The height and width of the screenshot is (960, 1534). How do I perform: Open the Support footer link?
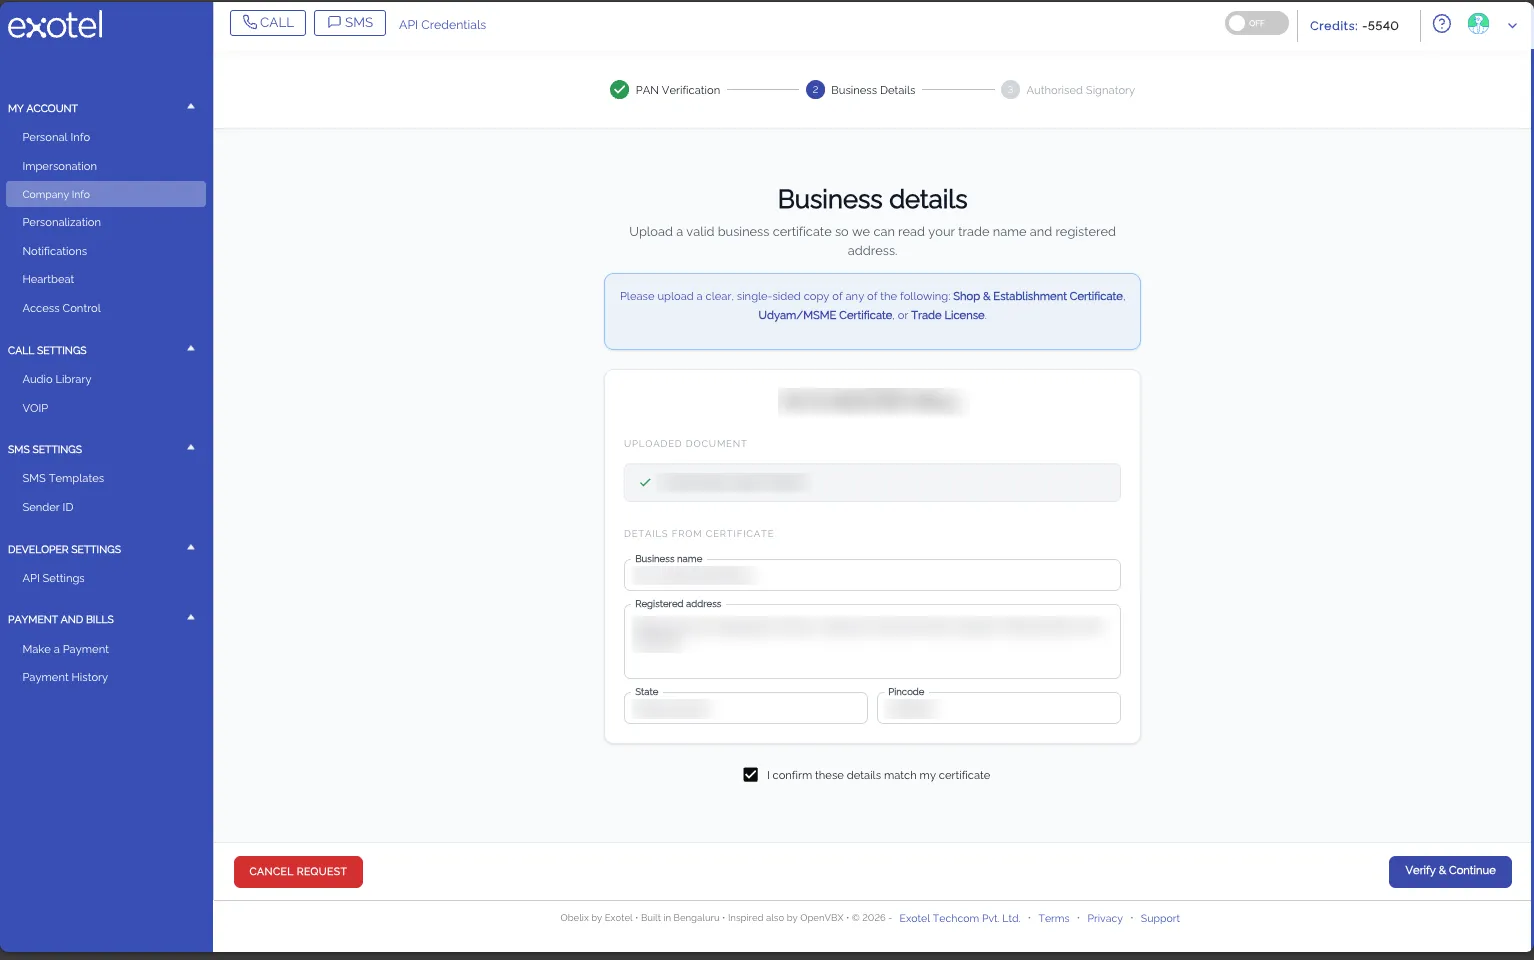tap(1160, 918)
